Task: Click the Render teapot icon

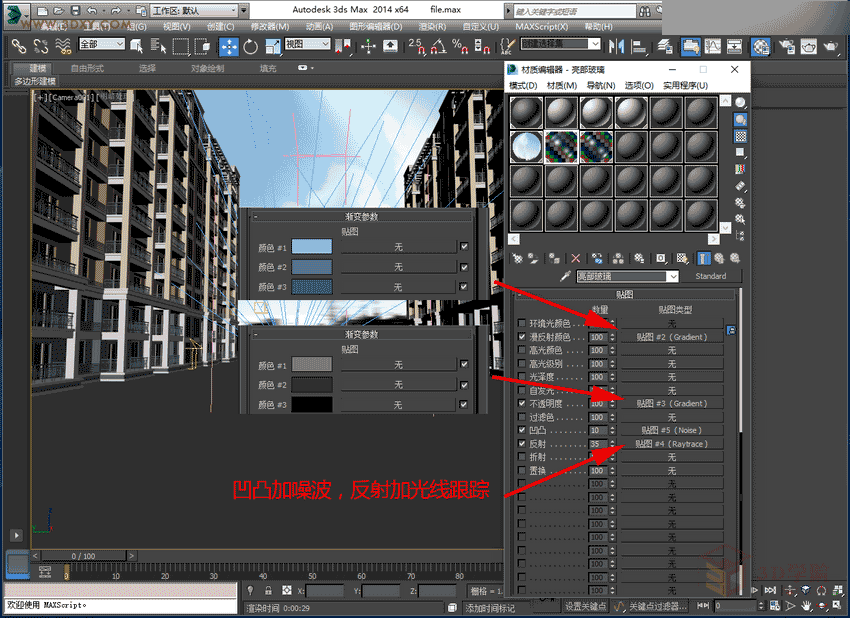Action: (x=830, y=47)
